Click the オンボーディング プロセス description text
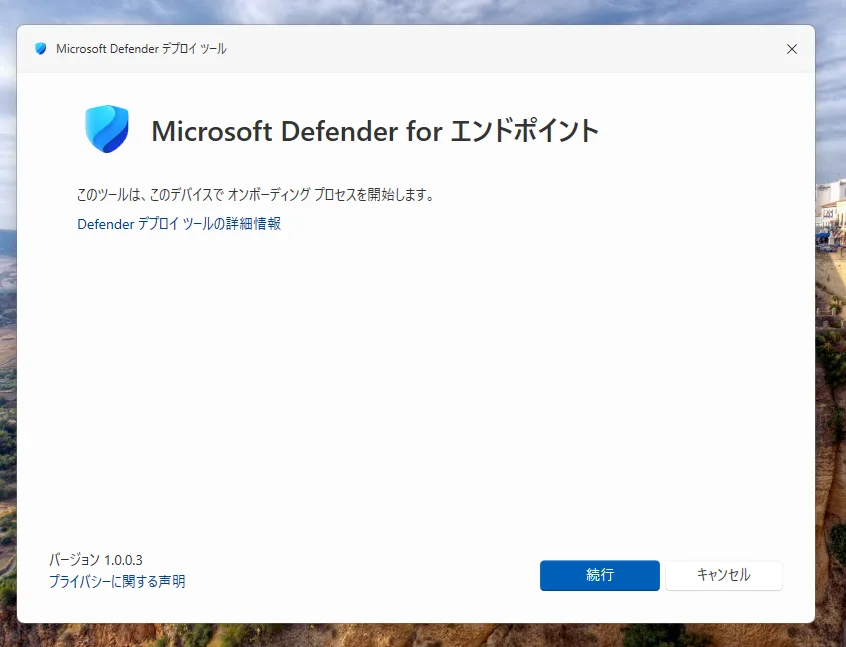846x647 pixels. click(256, 194)
